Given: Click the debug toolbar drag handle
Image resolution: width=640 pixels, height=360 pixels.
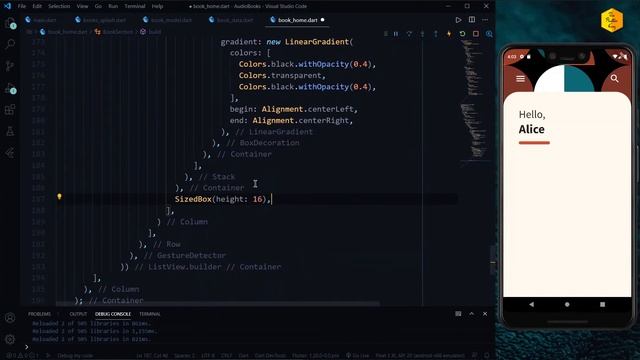Looking at the screenshot, I should (x=386, y=34).
